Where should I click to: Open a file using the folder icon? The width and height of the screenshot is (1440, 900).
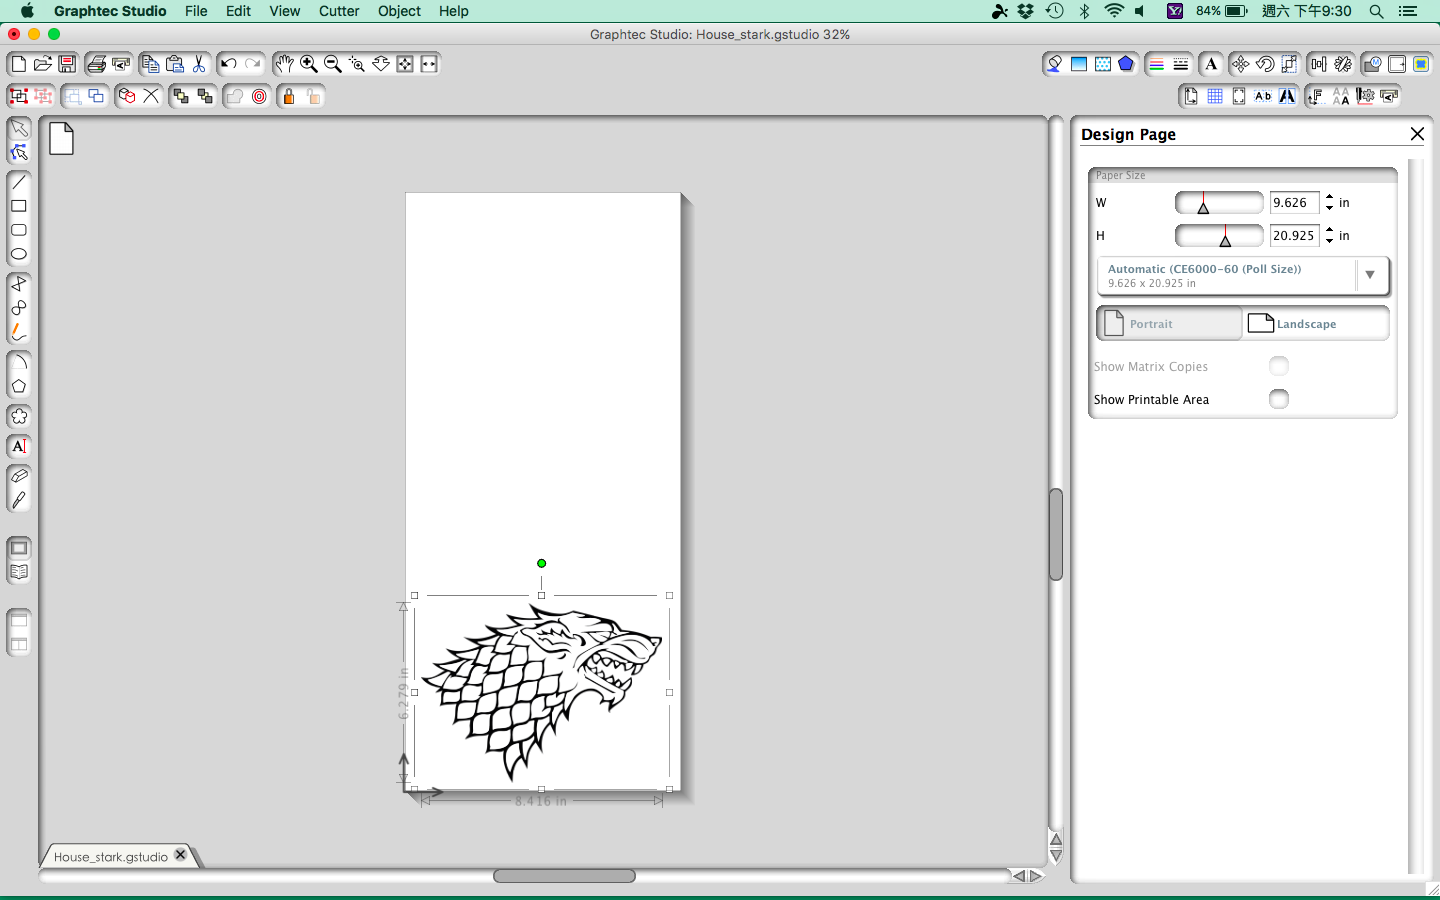pos(43,64)
